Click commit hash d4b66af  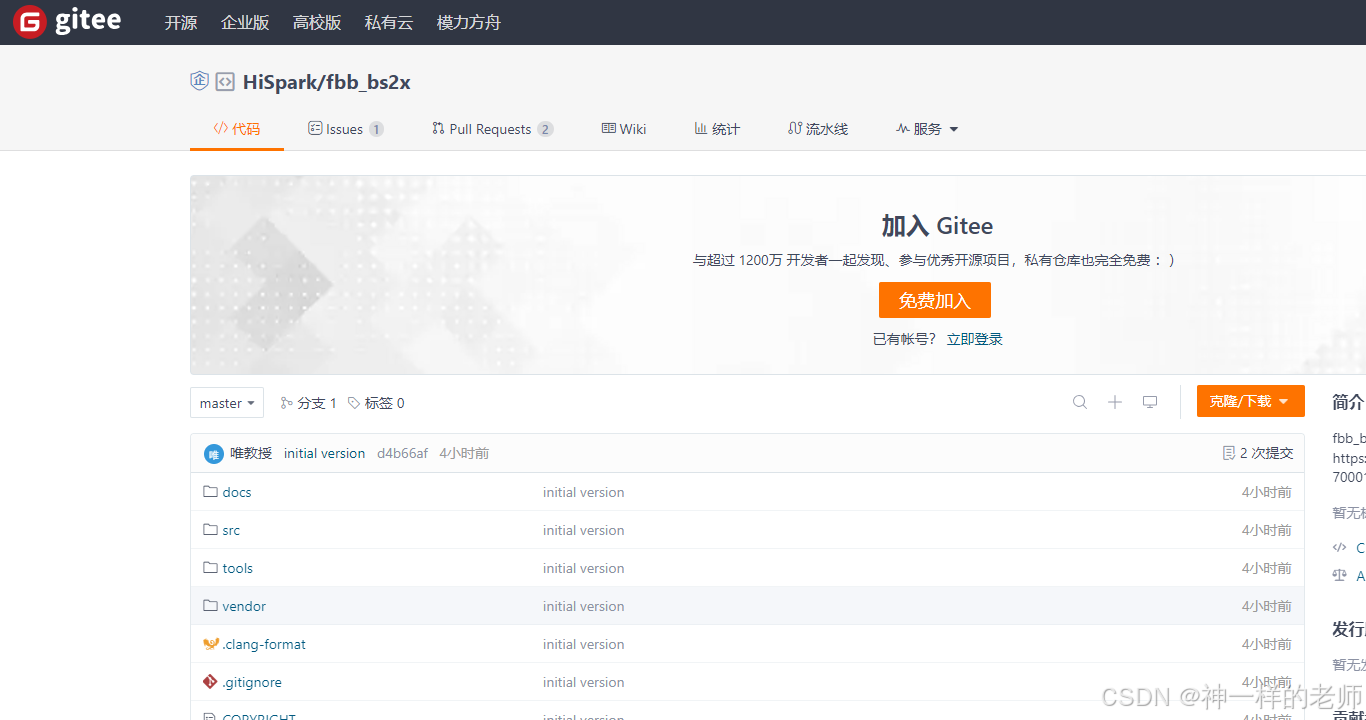[402, 453]
